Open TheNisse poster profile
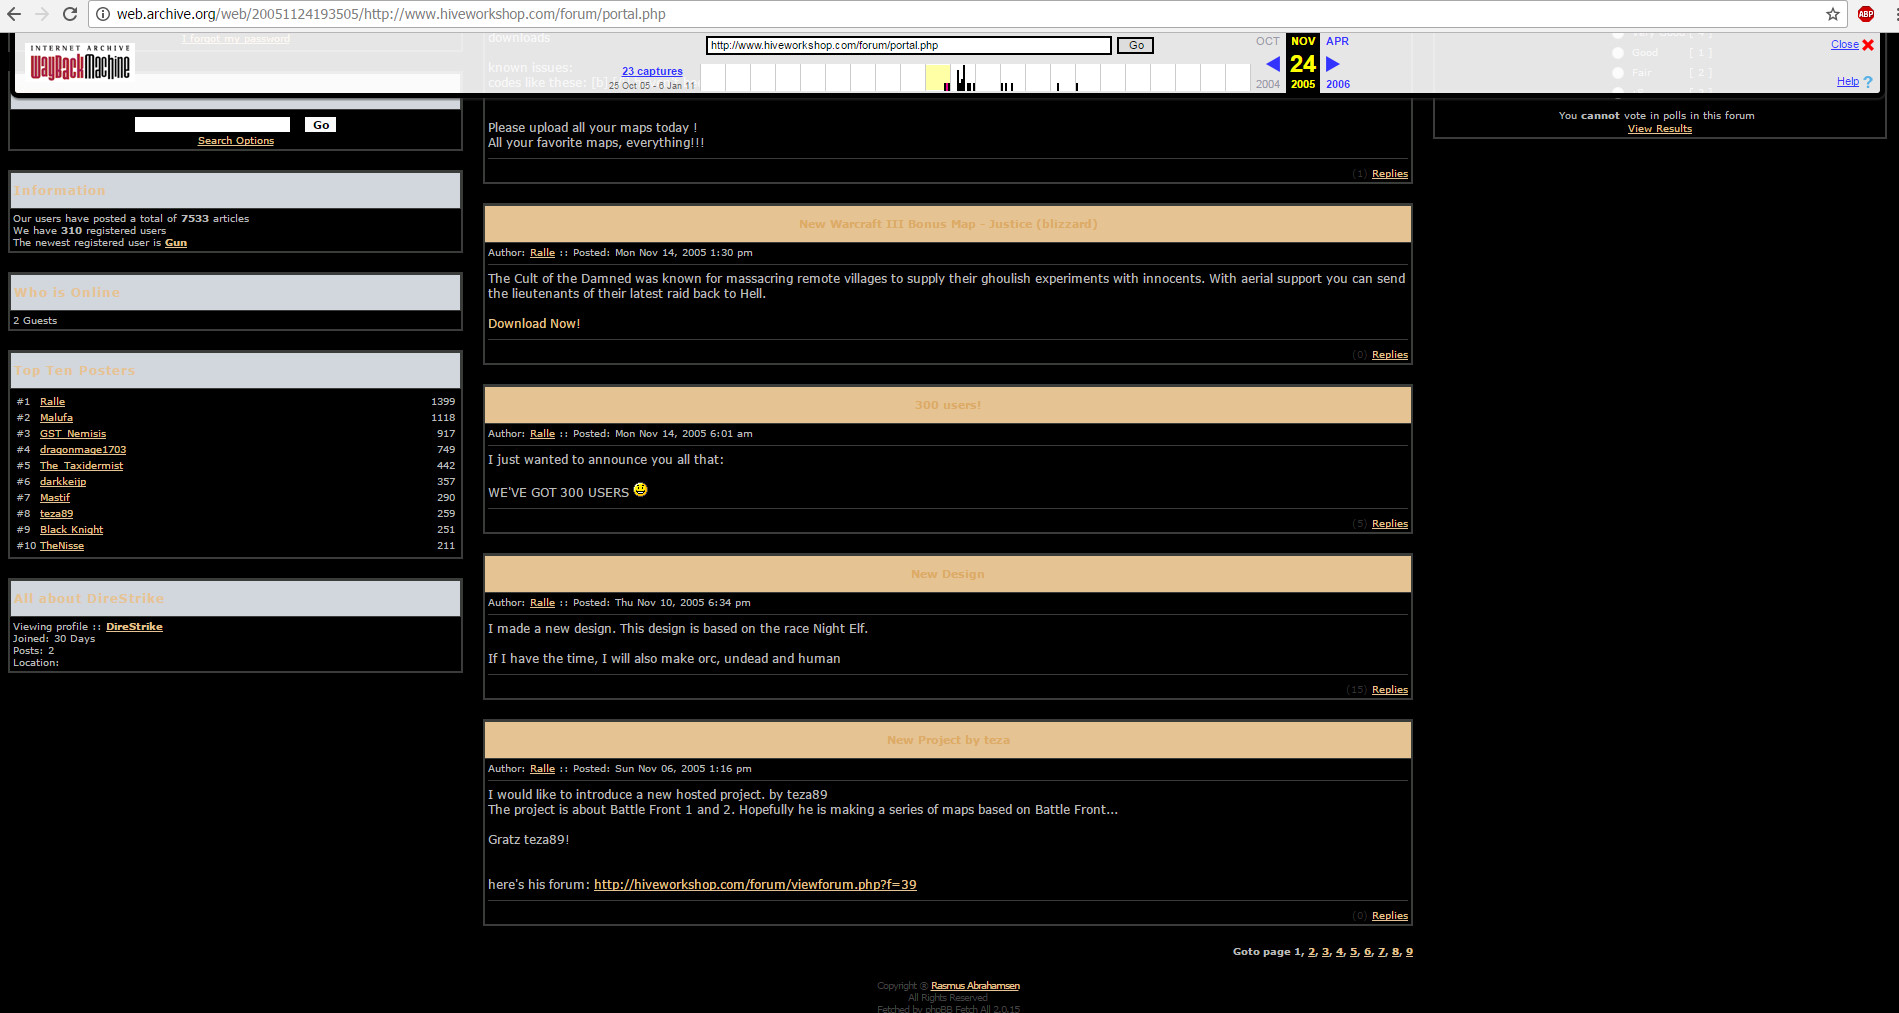This screenshot has height=1013, width=1899. (62, 546)
